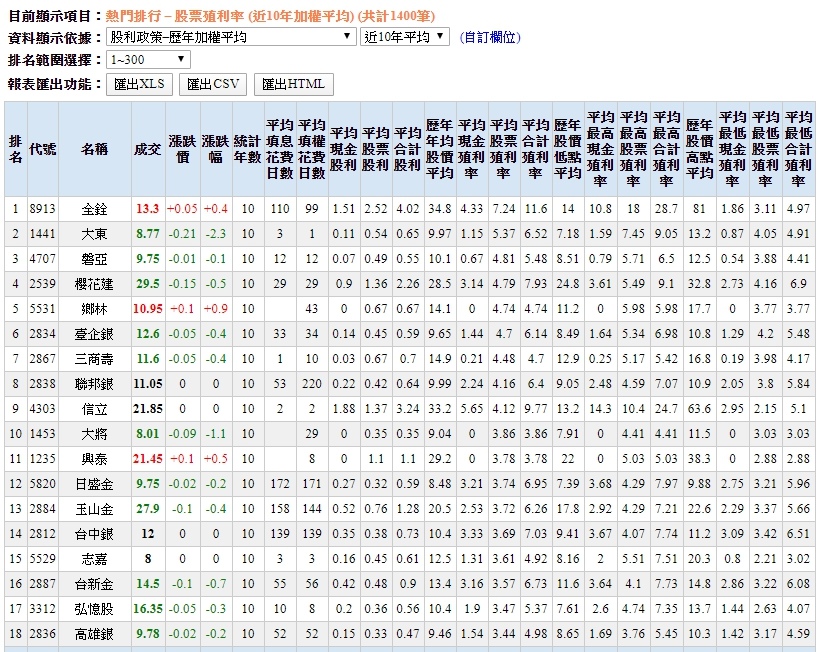Screen dimensions: 817x652
Task: Open stock 大東 by its name
Action: 94,234
